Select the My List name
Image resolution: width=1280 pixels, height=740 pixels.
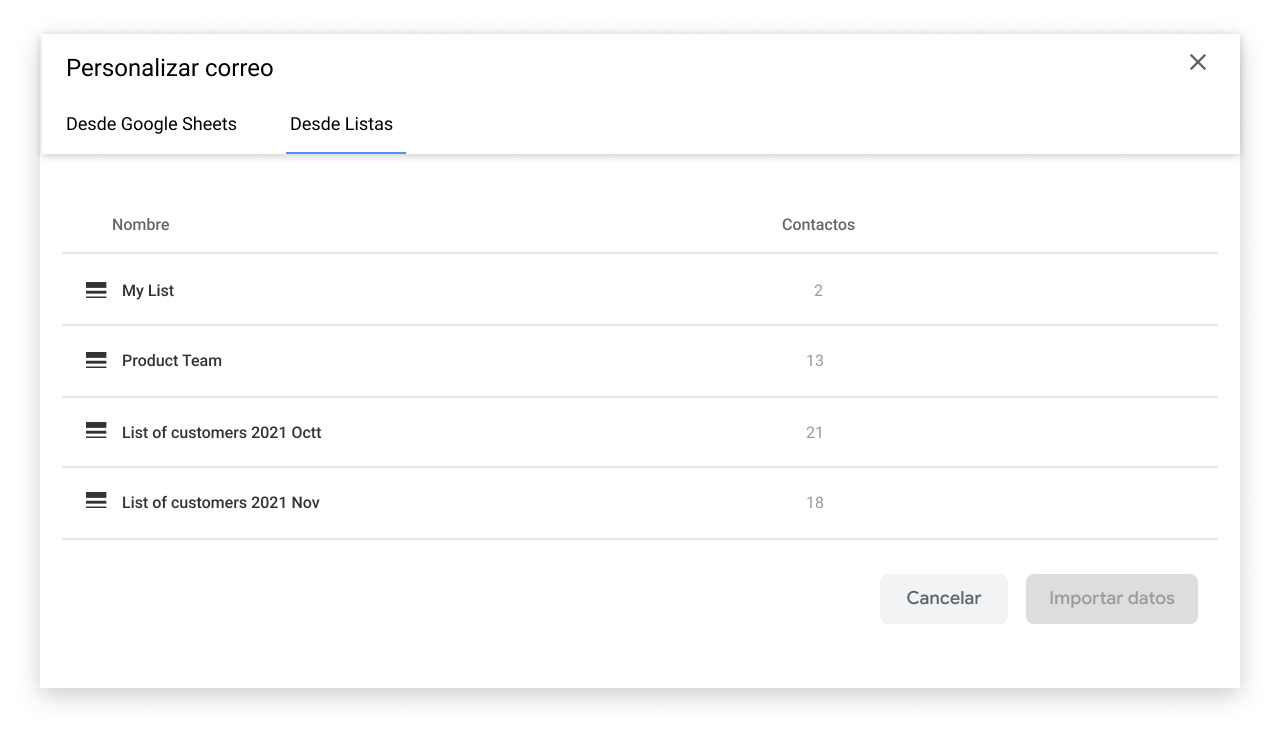pyautogui.click(x=148, y=291)
